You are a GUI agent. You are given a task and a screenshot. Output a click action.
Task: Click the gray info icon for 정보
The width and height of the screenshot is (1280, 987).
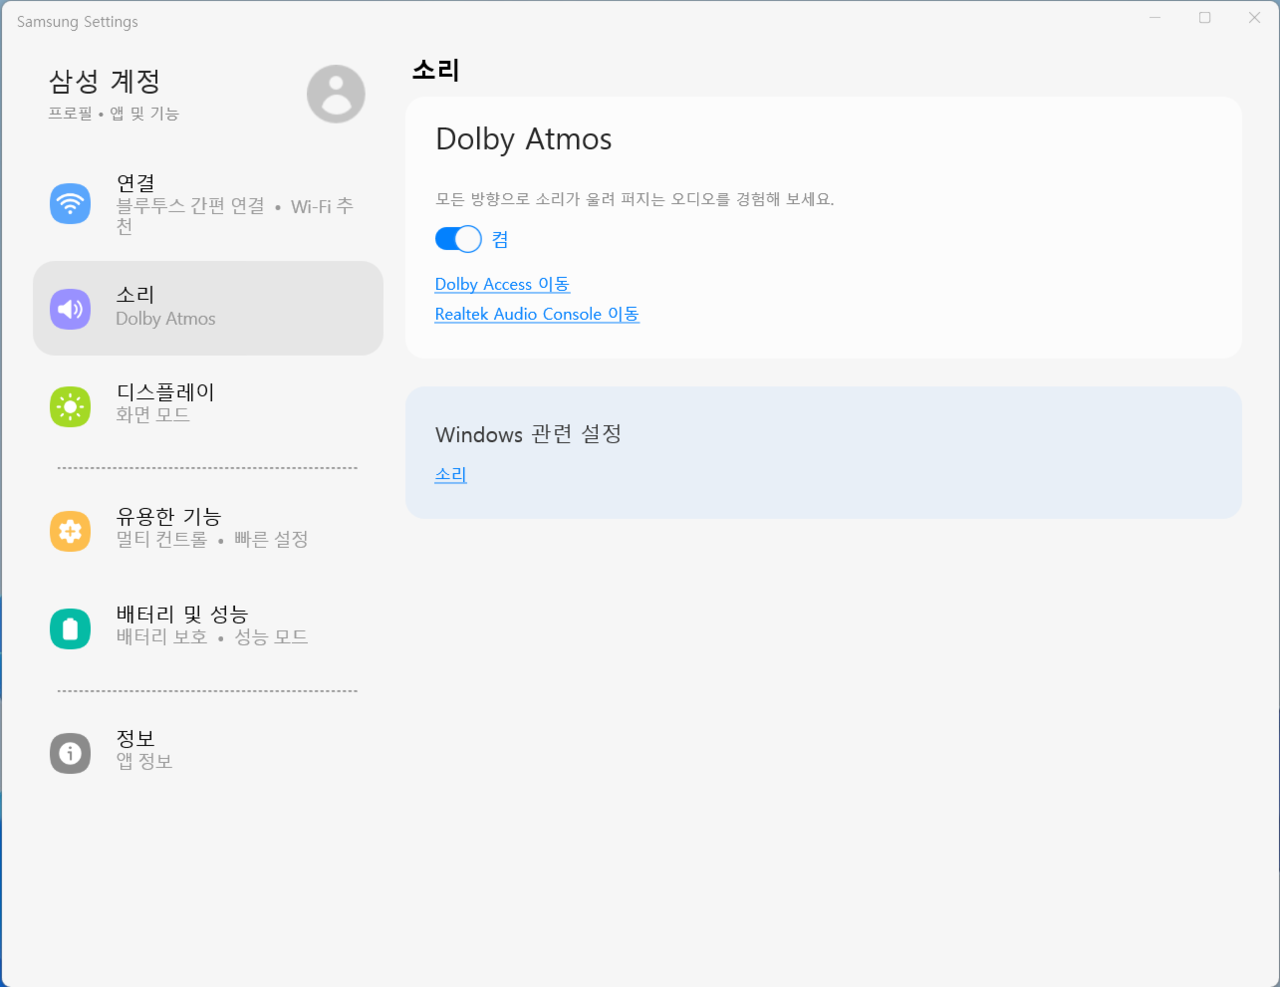70,753
